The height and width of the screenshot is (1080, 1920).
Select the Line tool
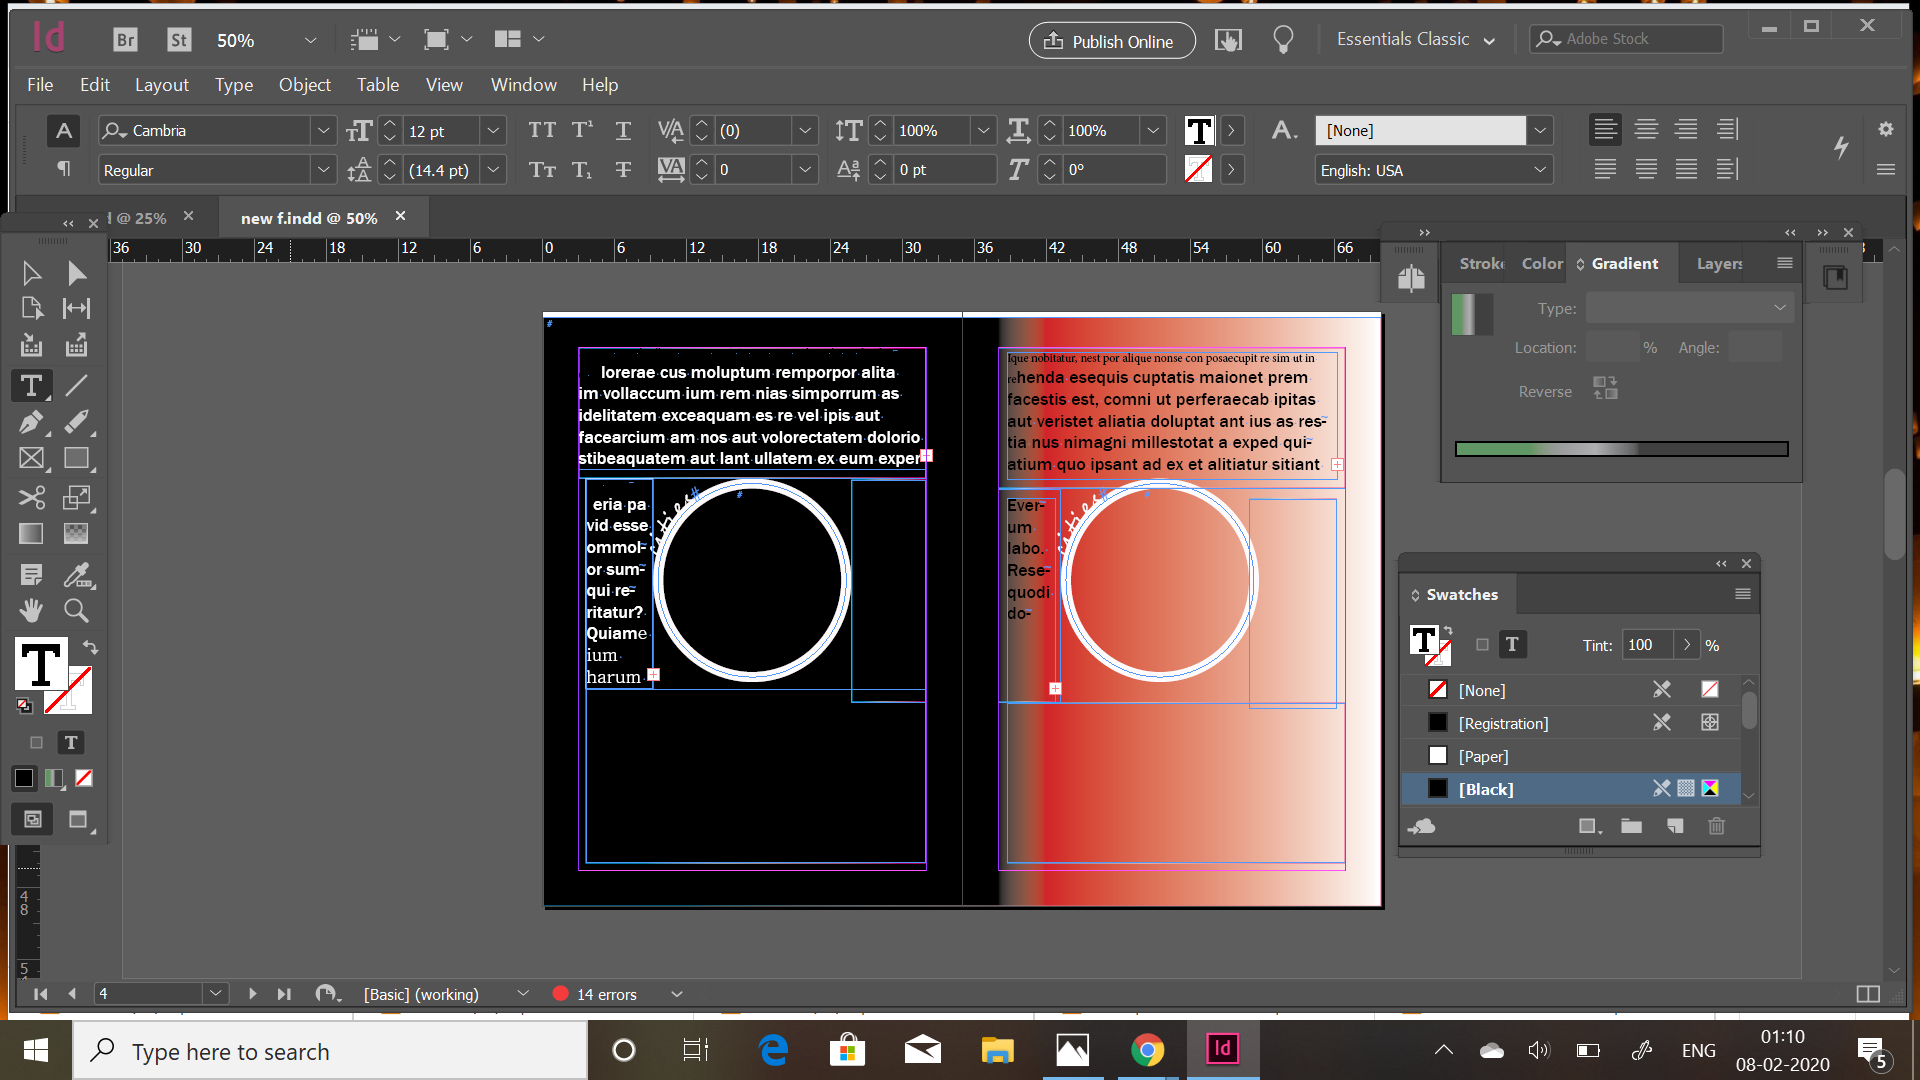[76, 385]
